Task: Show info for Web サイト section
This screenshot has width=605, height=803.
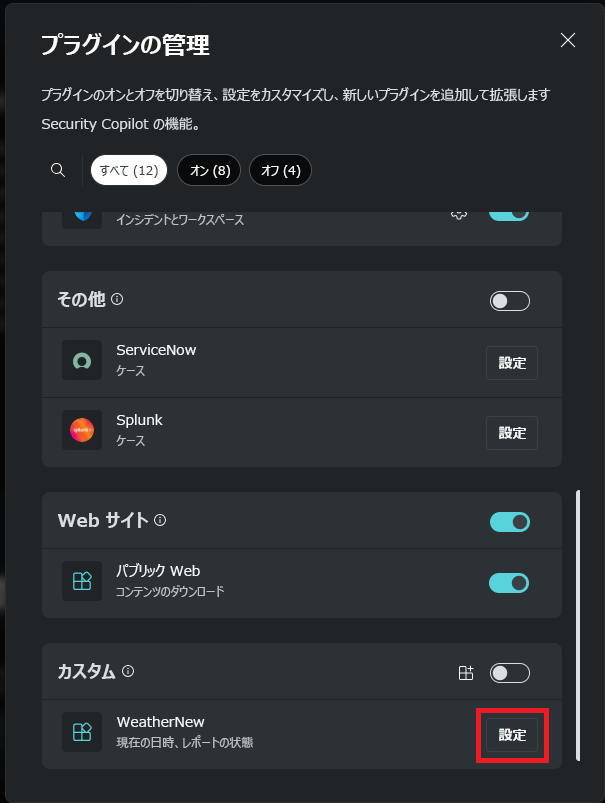Action: pos(160,520)
